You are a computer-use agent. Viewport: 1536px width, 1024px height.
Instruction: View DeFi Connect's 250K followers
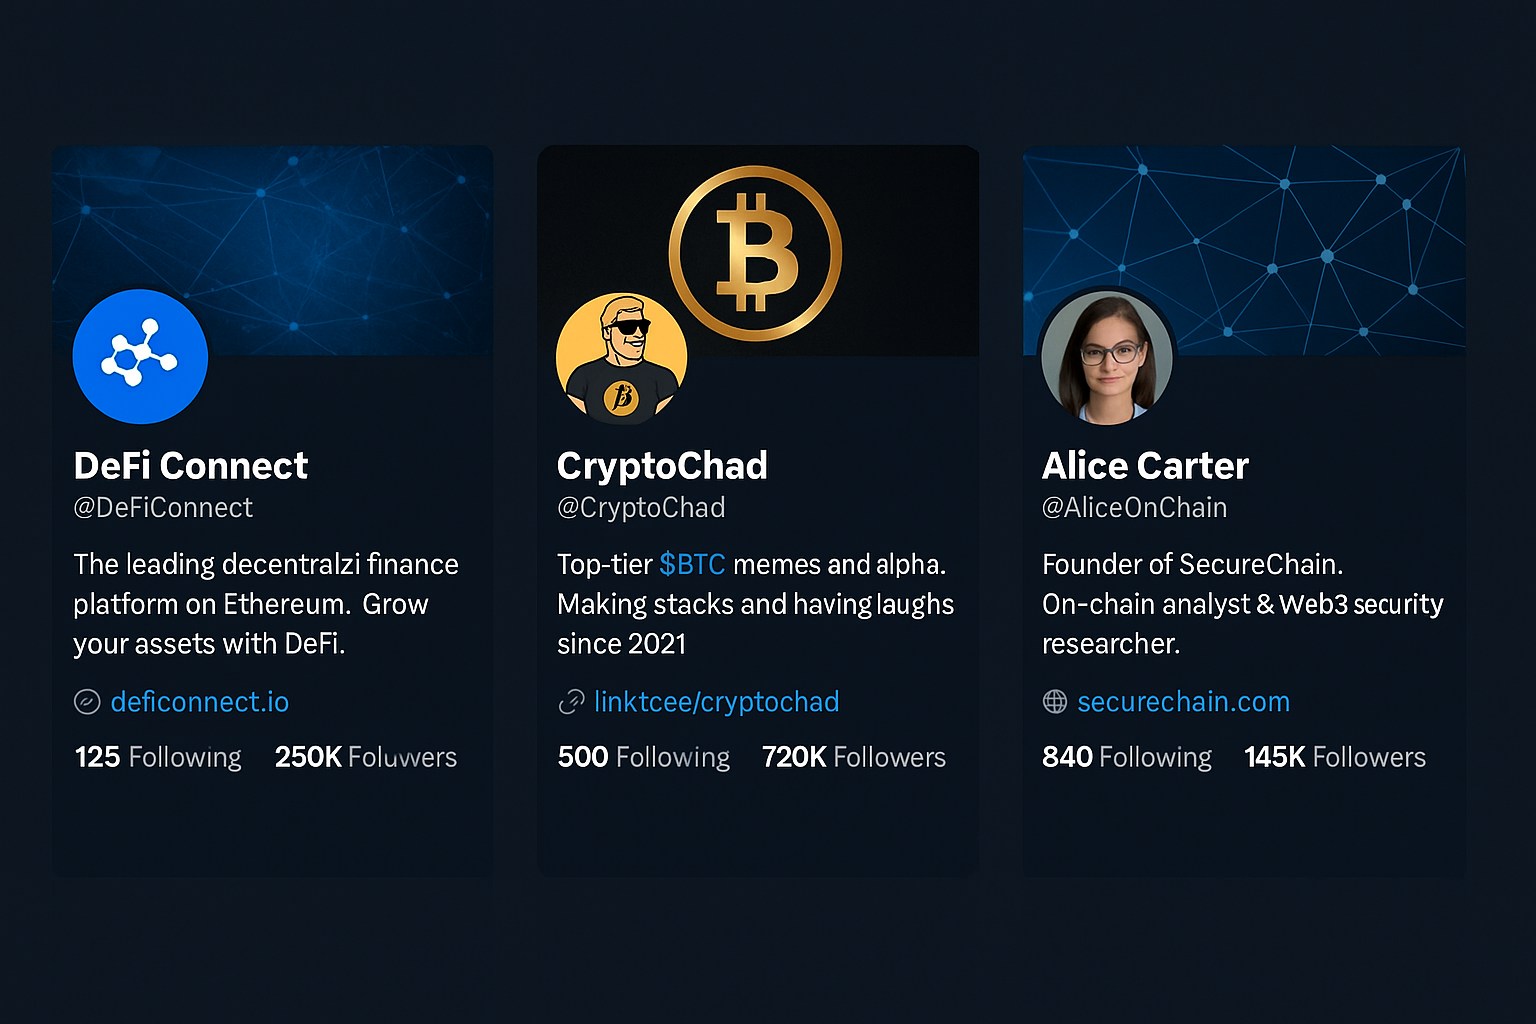point(365,757)
